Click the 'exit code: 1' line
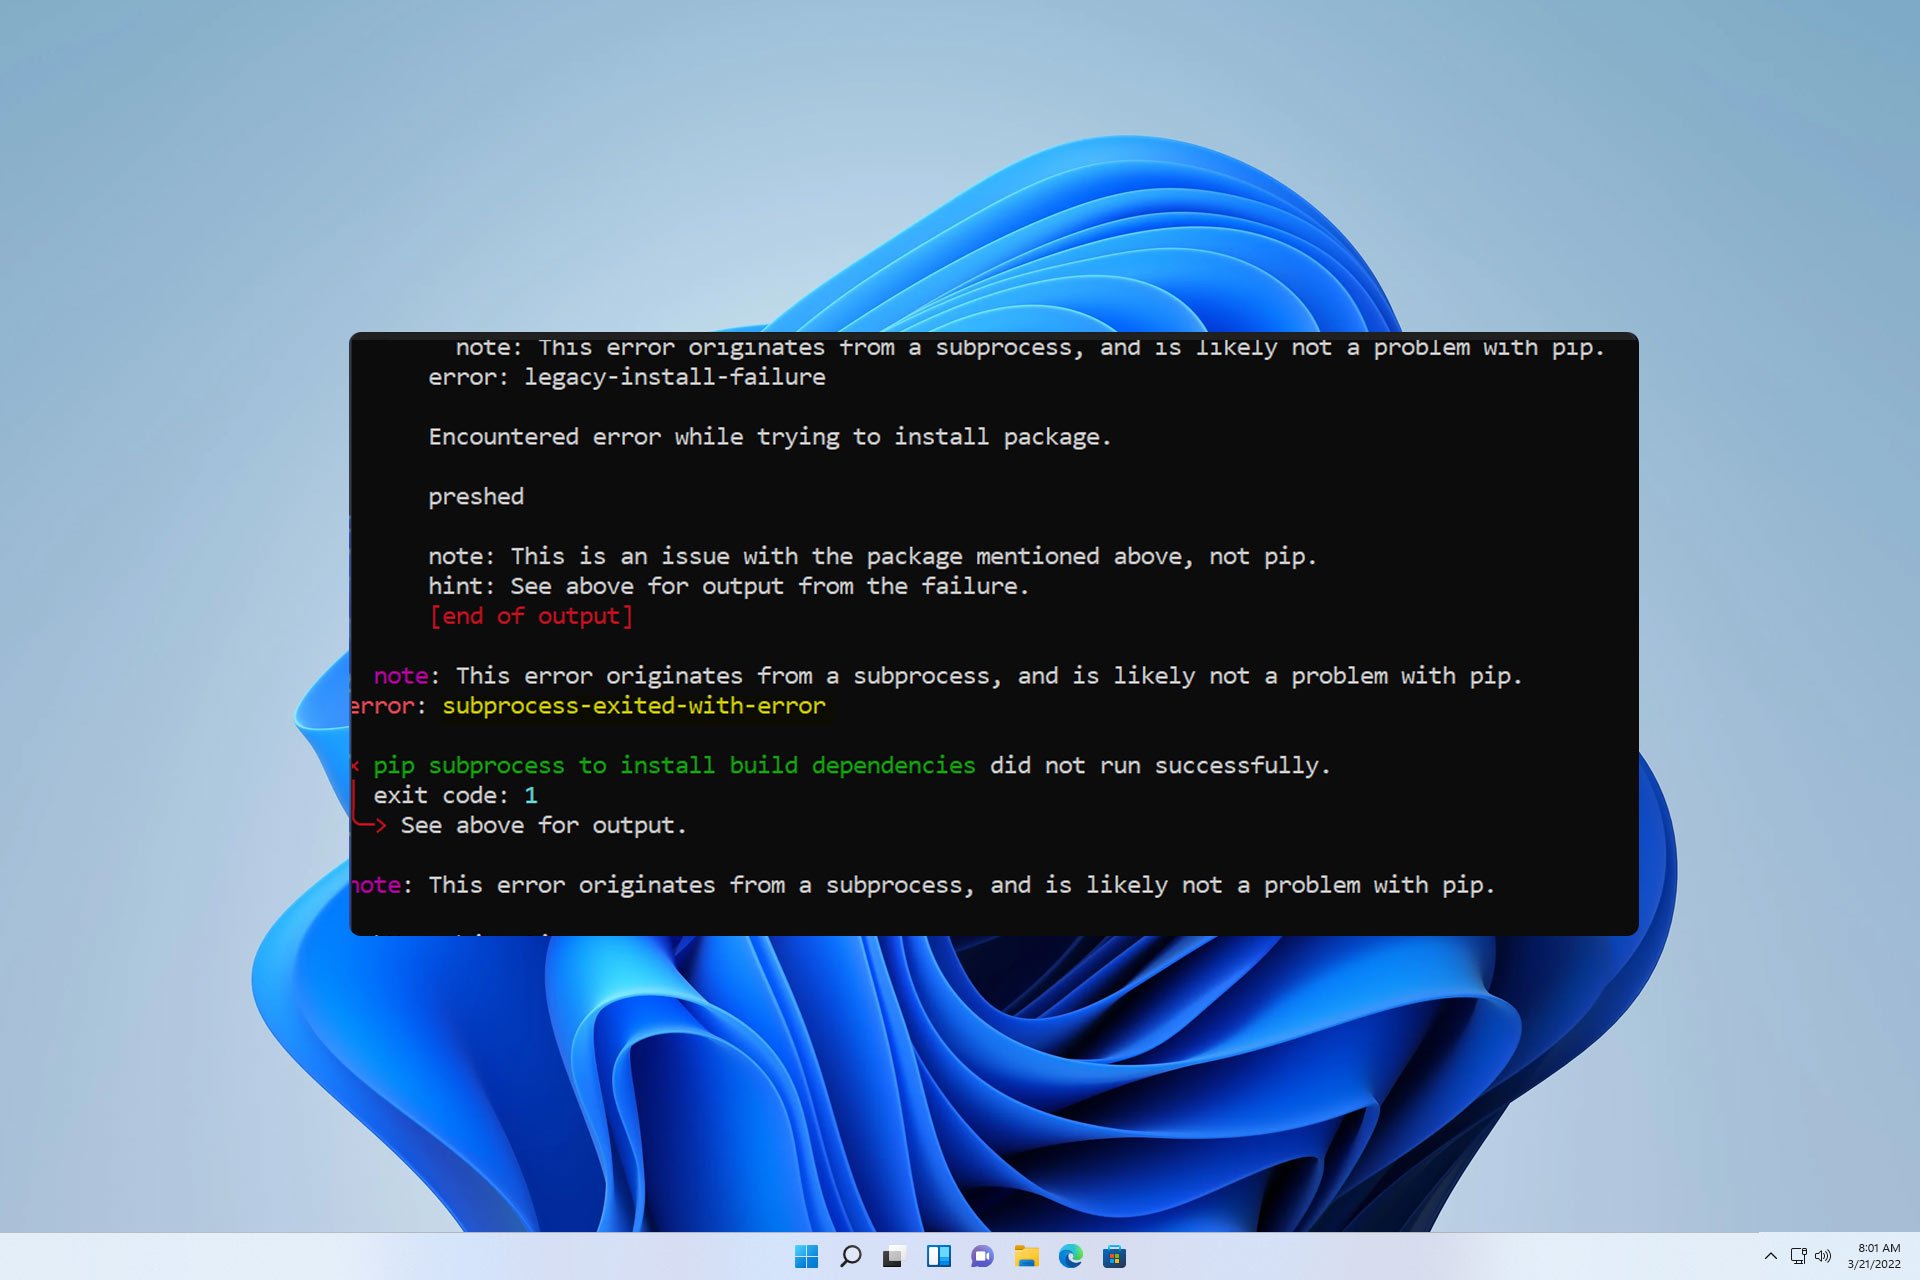1920x1280 pixels. click(x=456, y=796)
